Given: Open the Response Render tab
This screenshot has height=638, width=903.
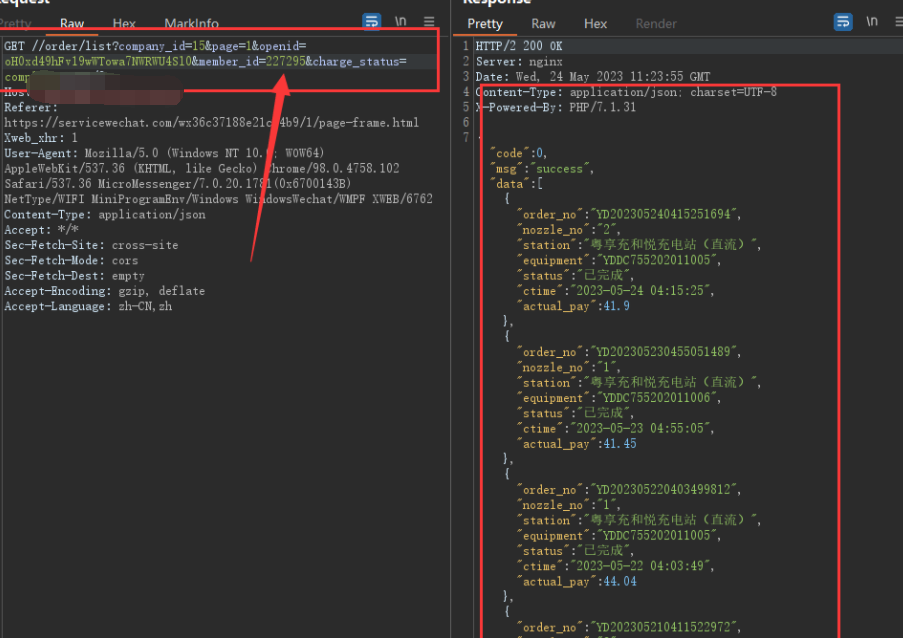Looking at the screenshot, I should (656, 23).
